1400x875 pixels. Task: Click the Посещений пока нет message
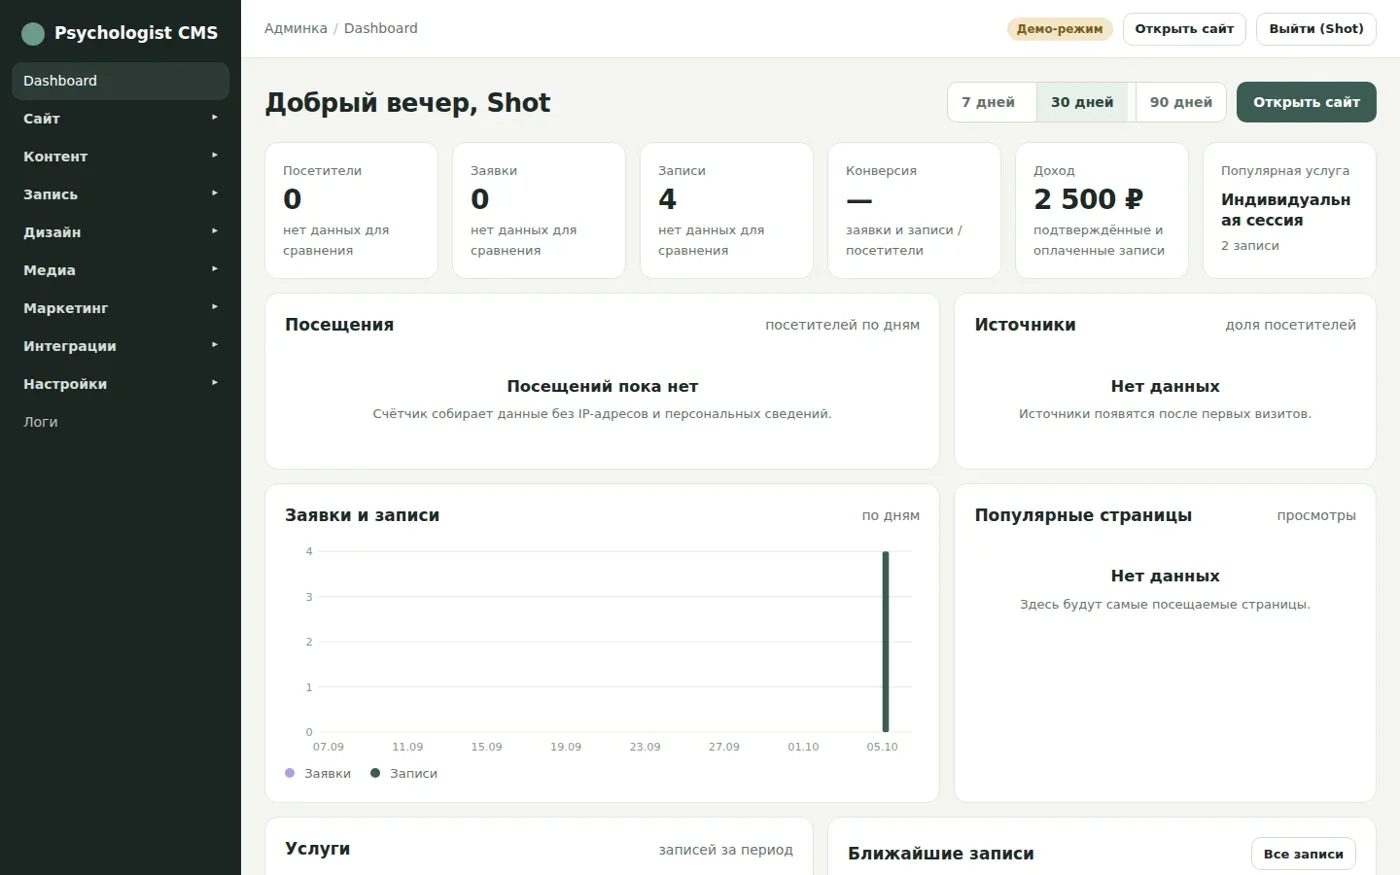point(602,387)
